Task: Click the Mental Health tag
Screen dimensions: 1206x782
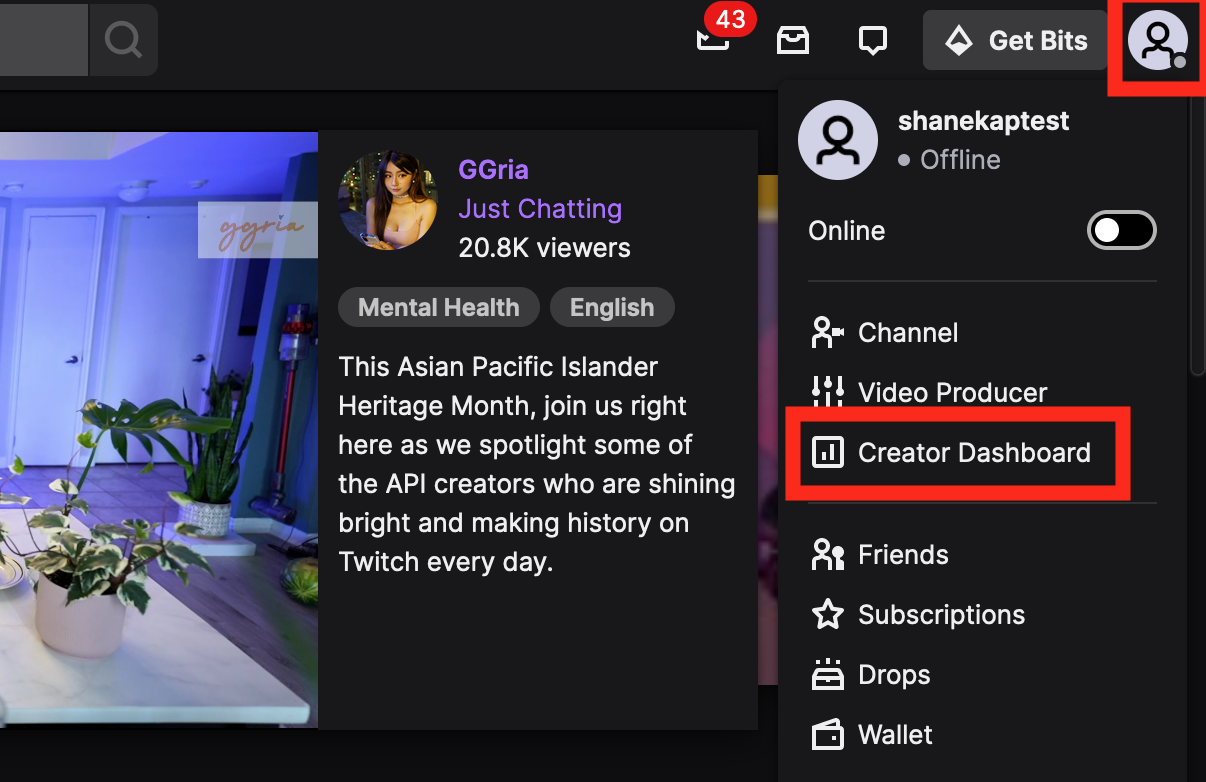Action: coord(438,308)
